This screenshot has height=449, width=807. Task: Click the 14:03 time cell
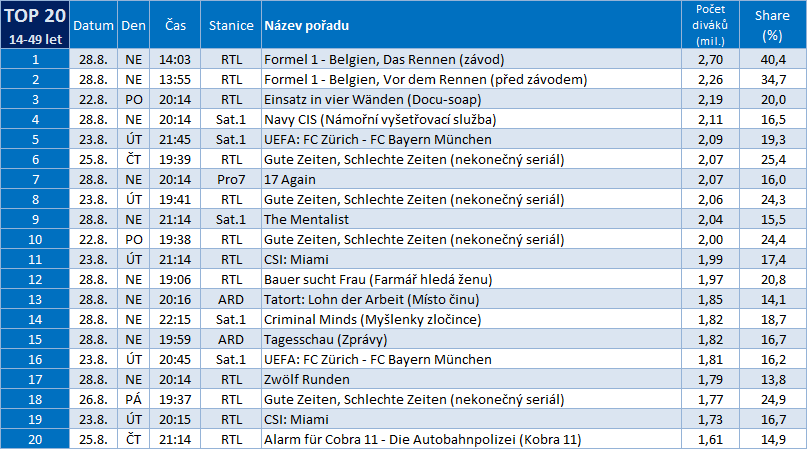point(174,59)
